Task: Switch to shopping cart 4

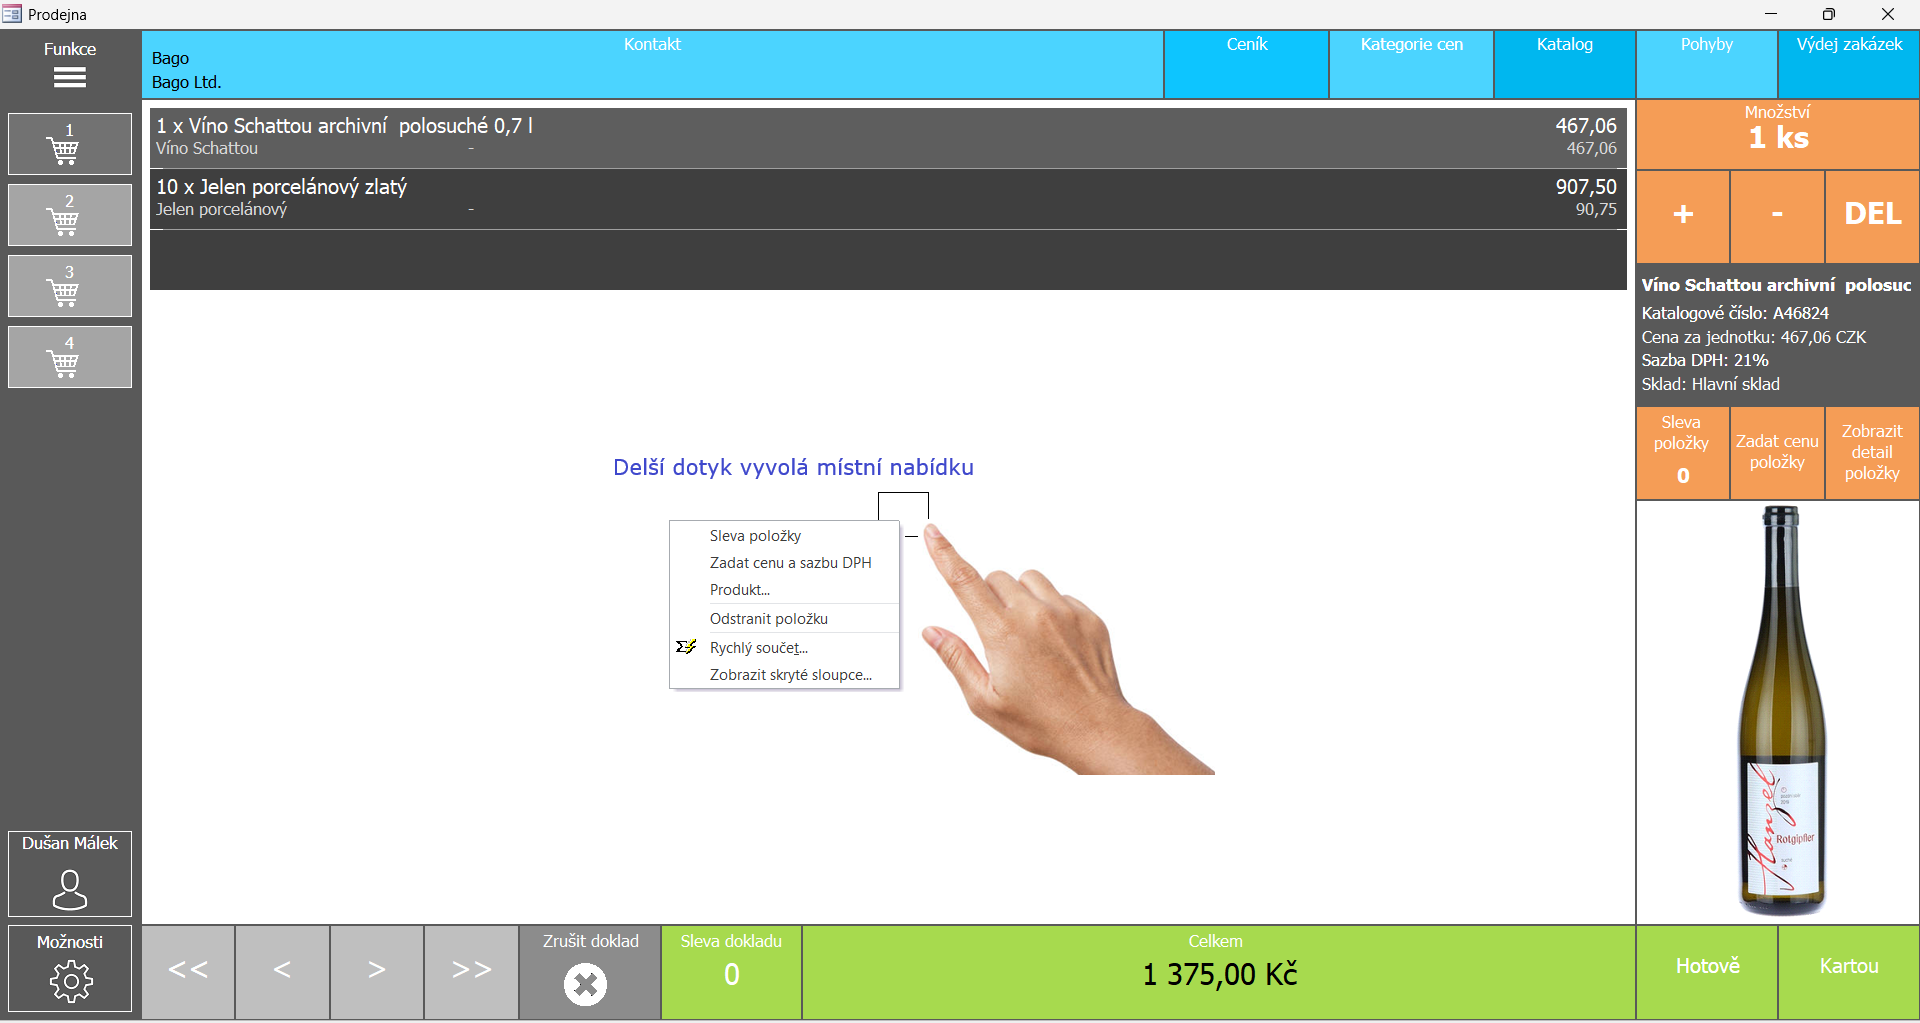Action: pos(70,358)
